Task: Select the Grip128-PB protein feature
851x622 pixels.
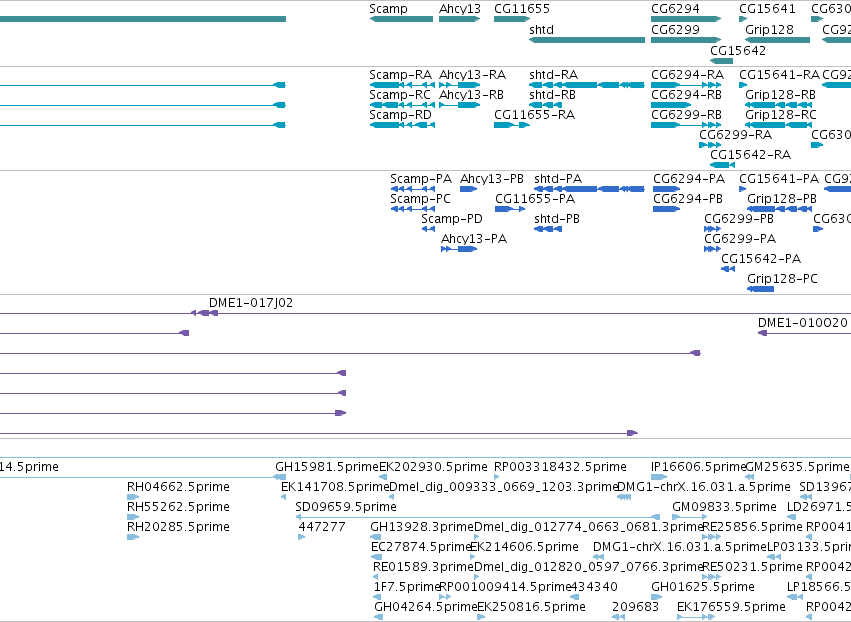Action: point(780,210)
